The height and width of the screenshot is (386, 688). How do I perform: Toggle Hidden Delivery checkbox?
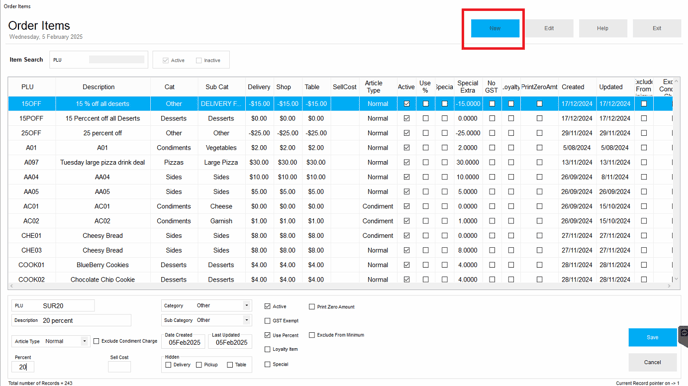[x=168, y=365]
